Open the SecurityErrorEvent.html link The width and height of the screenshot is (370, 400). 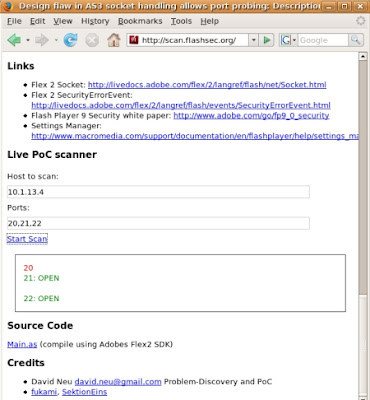click(x=181, y=105)
